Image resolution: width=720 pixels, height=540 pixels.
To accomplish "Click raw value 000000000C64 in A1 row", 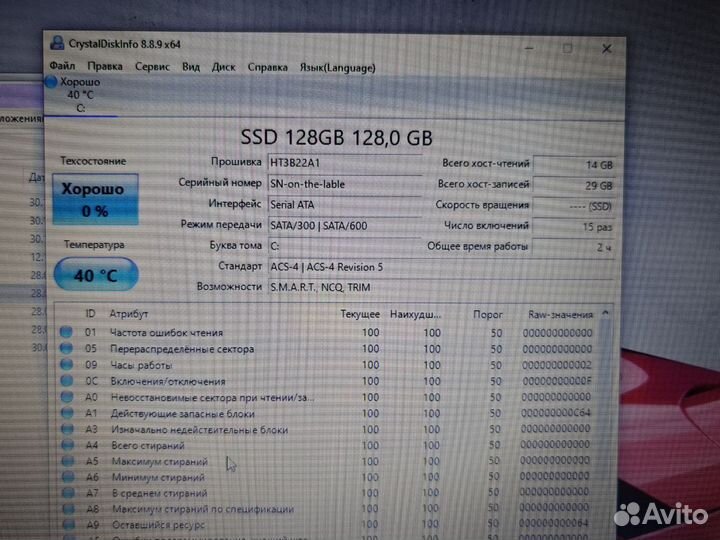I will [556, 413].
